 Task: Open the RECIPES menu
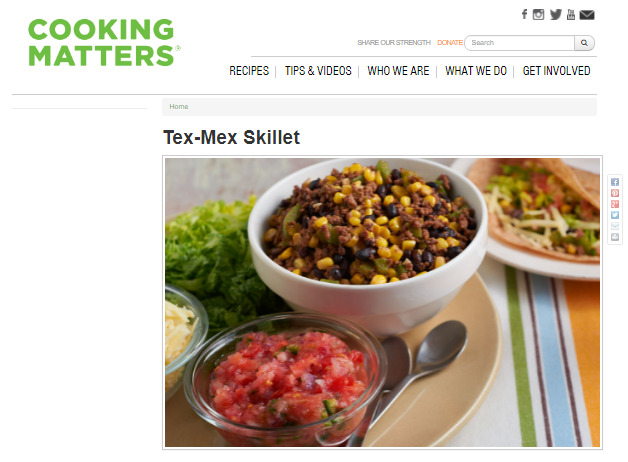249,71
